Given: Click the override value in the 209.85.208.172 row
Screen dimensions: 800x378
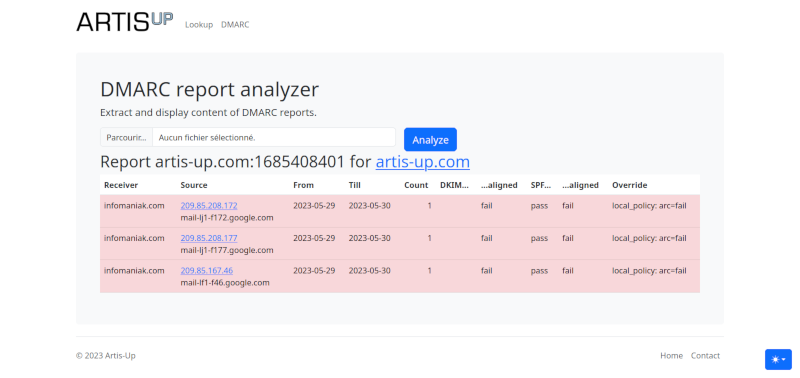Looking at the screenshot, I should pyautogui.click(x=649, y=206).
